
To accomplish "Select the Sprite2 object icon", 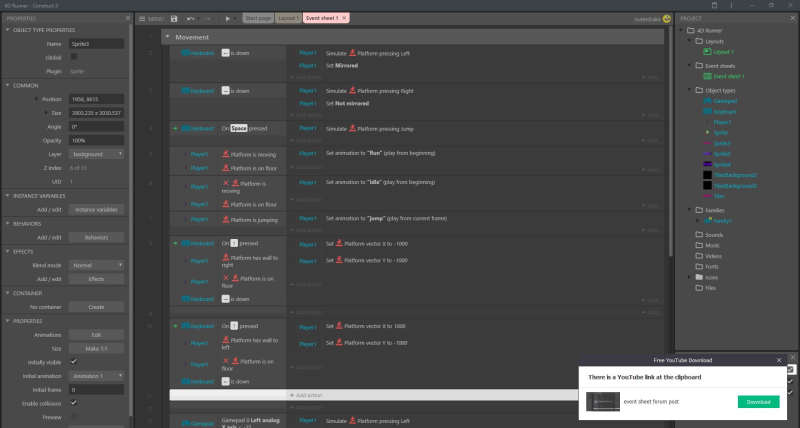I will [x=707, y=143].
